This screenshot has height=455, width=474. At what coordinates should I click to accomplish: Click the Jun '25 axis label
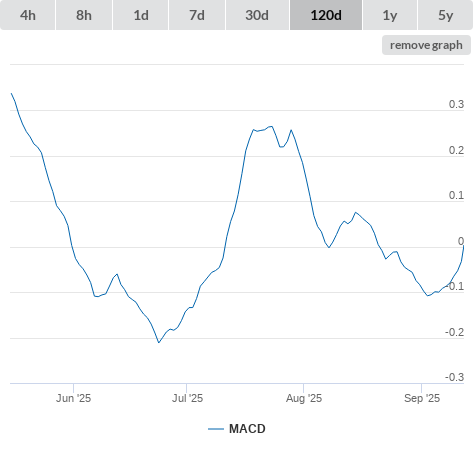[73, 398]
